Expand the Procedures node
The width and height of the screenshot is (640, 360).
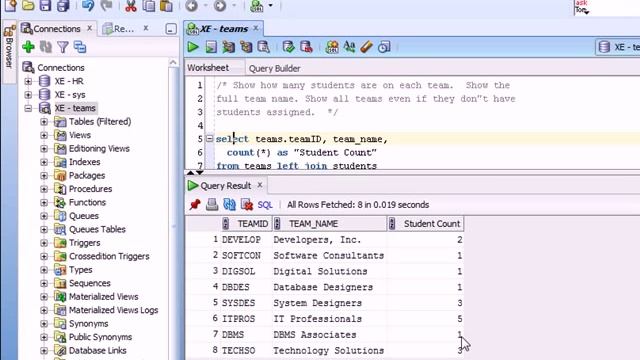pos(44,189)
